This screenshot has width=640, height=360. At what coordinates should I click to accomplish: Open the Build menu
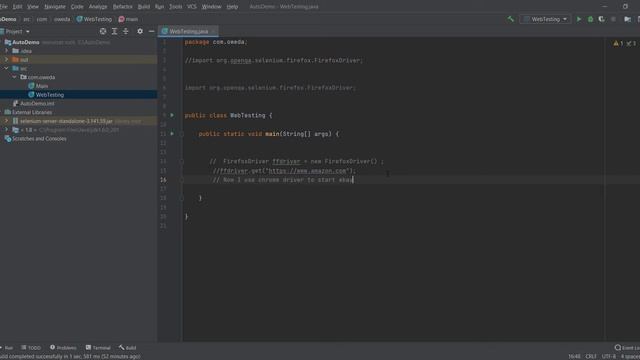coord(144,7)
